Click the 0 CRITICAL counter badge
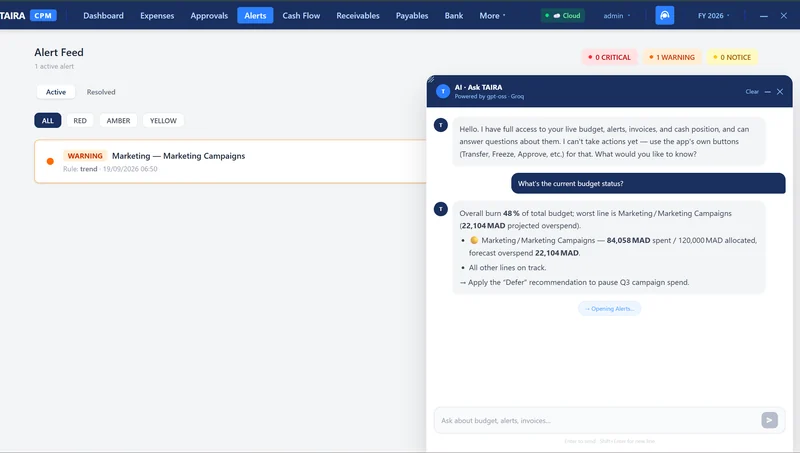Screen dimensions: 800x453 [x=610, y=57]
